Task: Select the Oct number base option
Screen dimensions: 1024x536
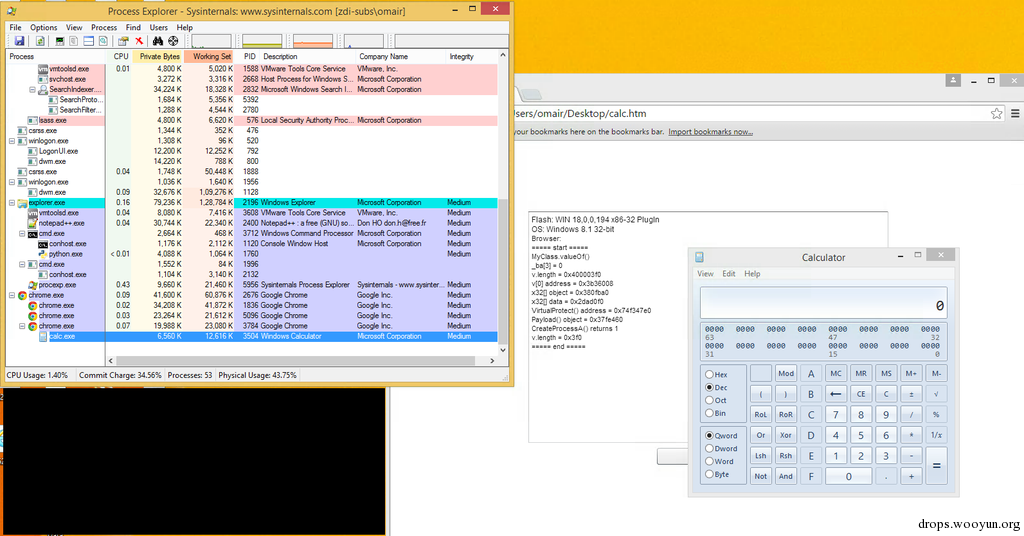Action: [716, 400]
